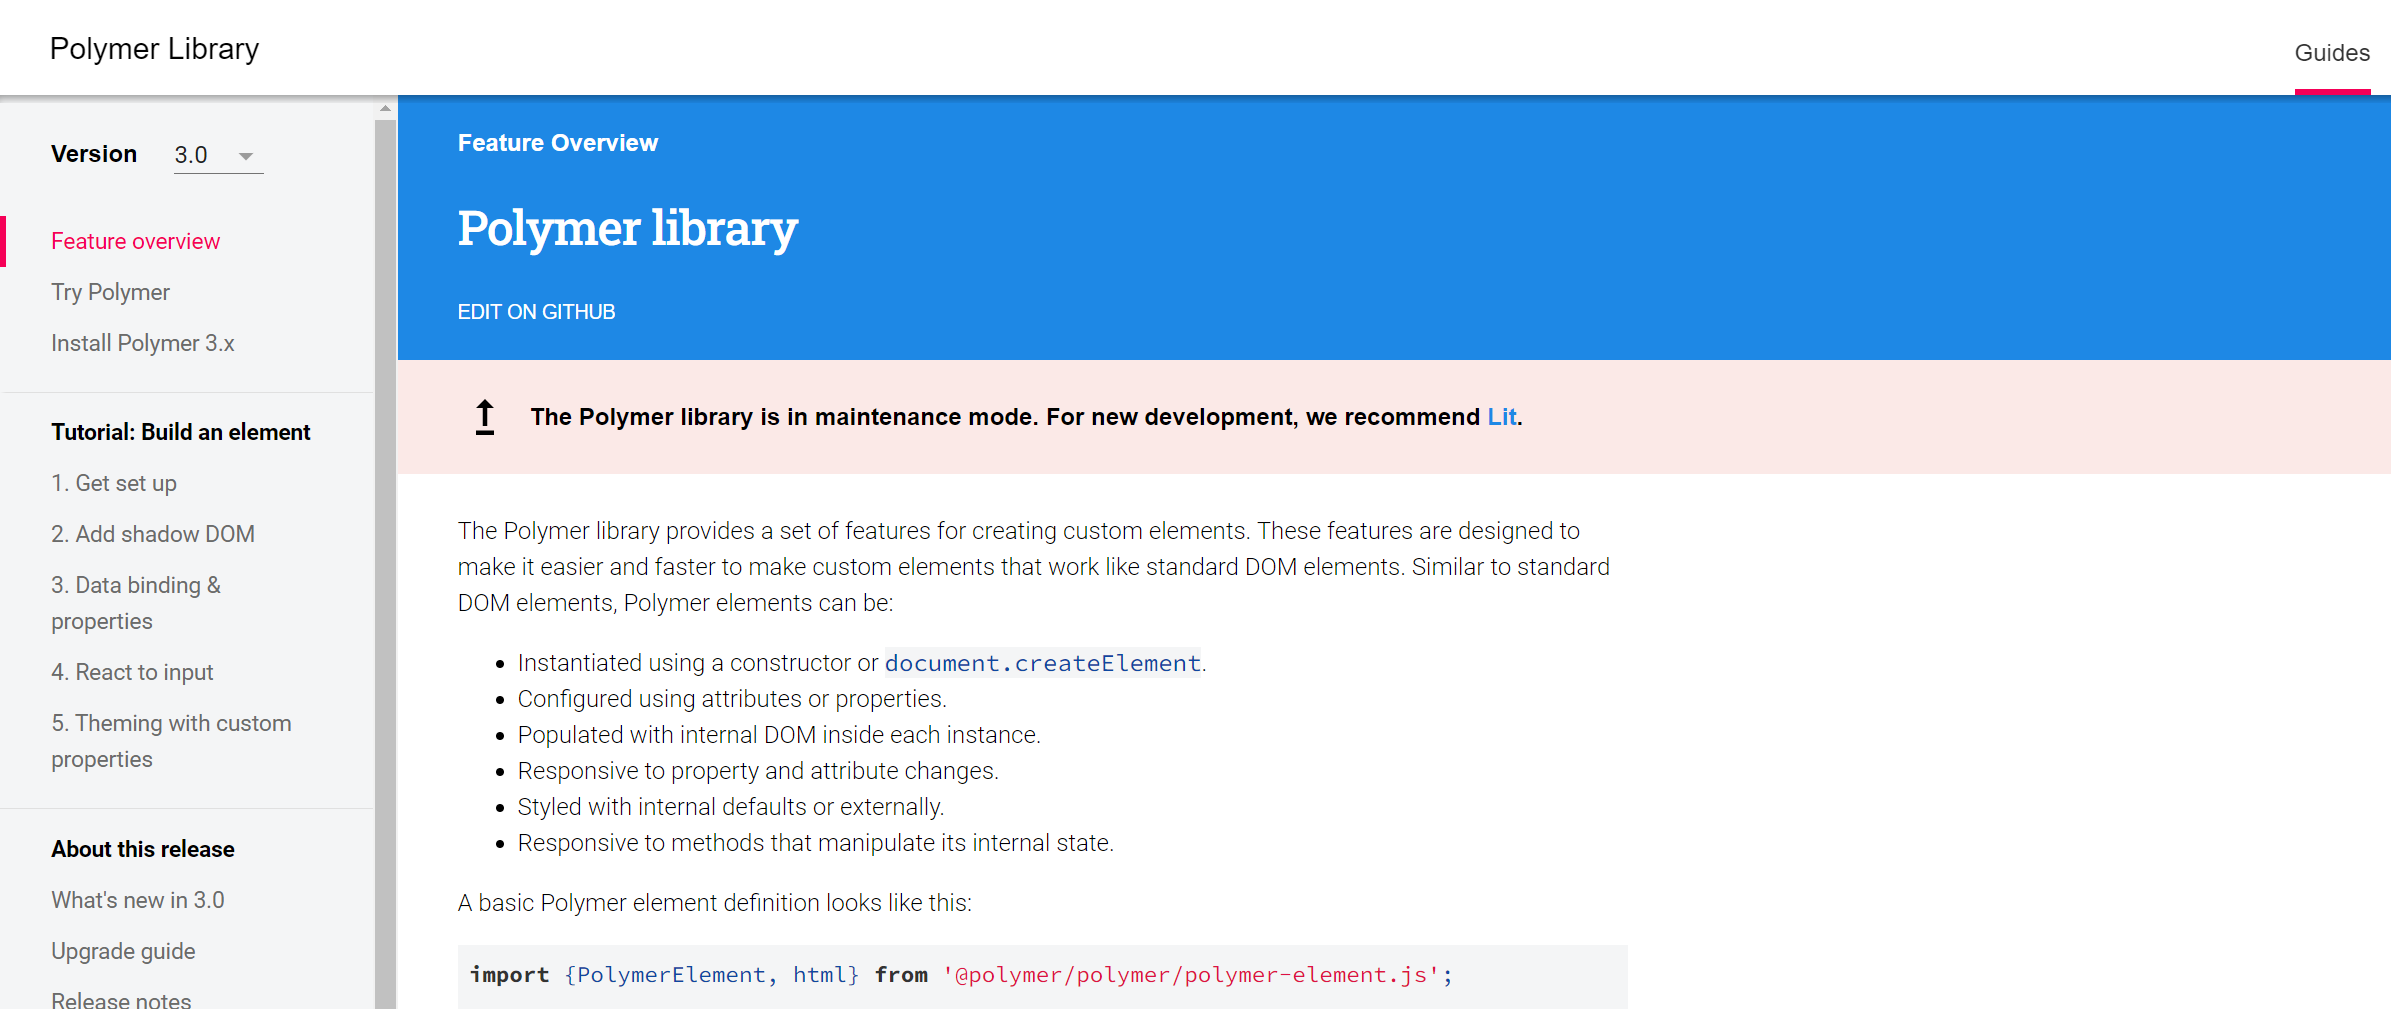Click text 'A basic Polymer element definition looks like this:'
The width and height of the screenshot is (2391, 1009).
tap(715, 903)
